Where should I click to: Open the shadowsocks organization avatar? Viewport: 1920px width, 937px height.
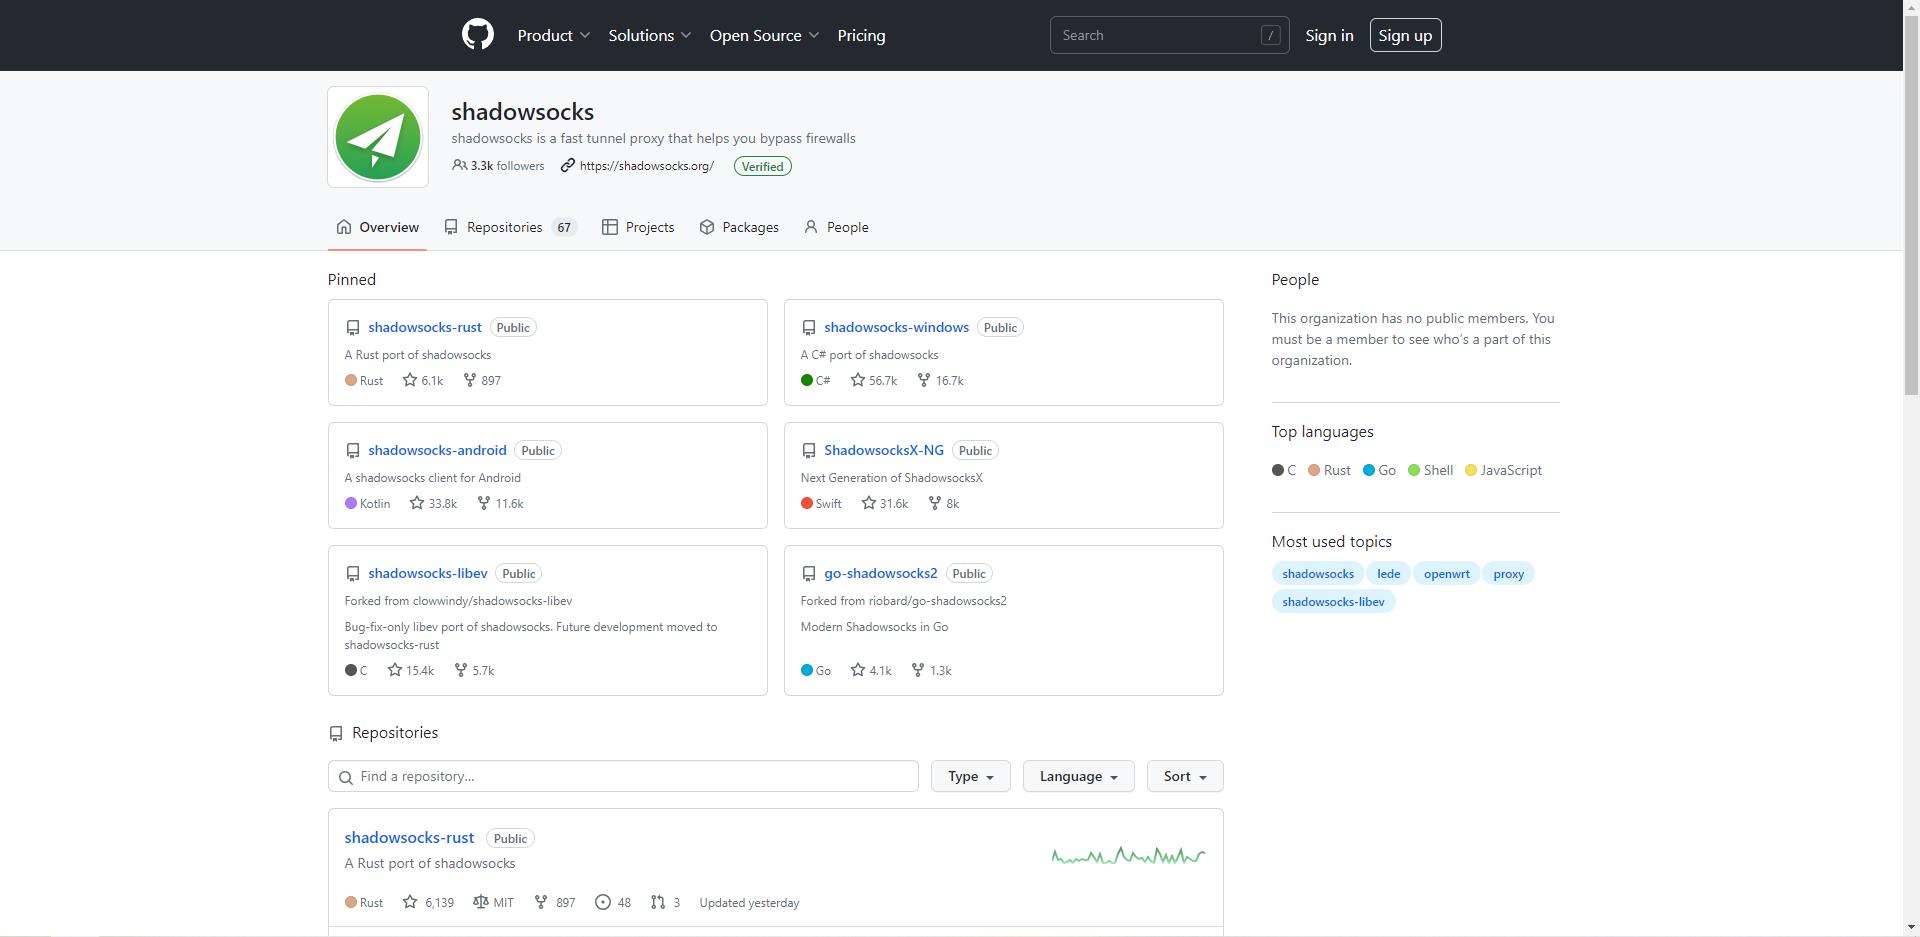pos(378,137)
